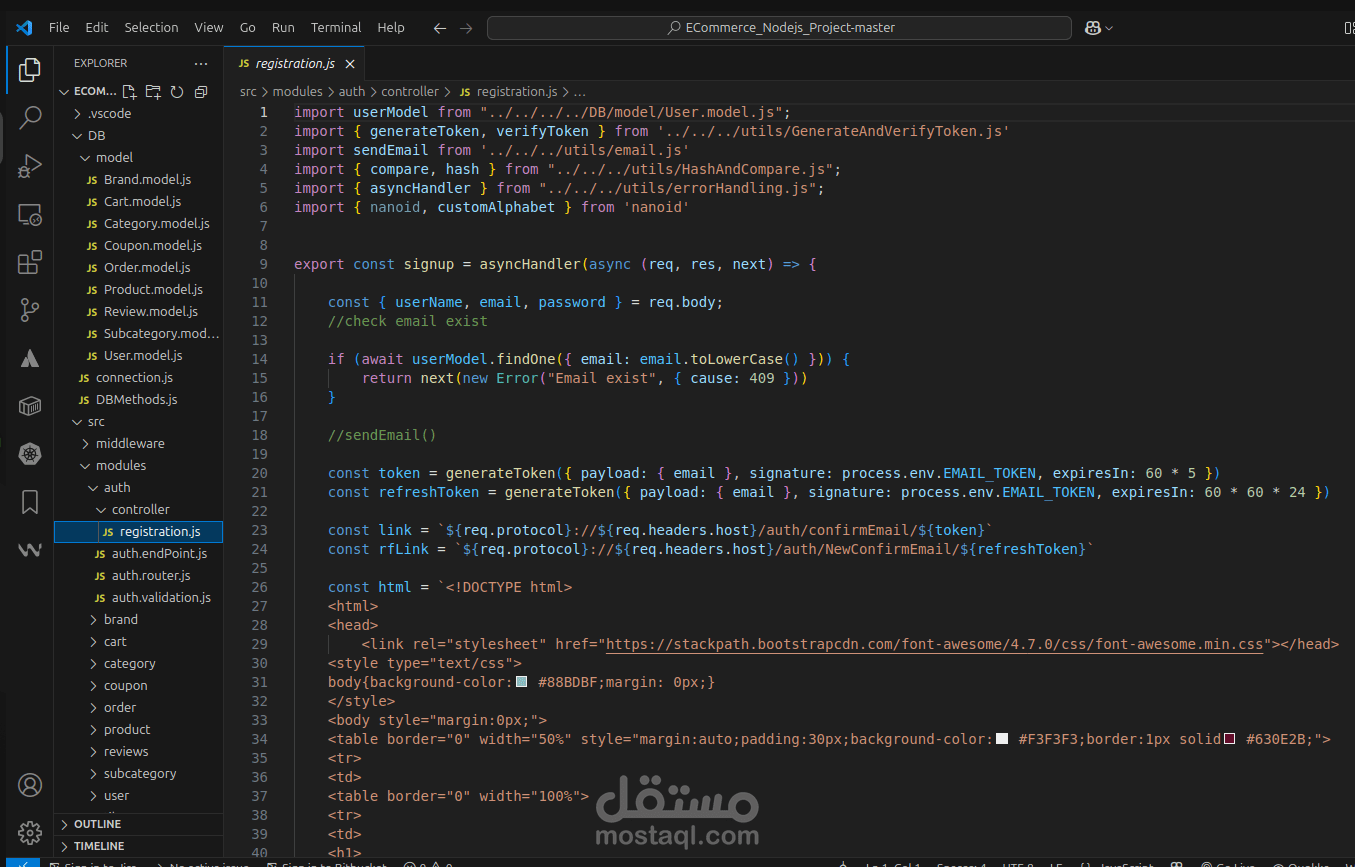Open the View menu

(209, 28)
